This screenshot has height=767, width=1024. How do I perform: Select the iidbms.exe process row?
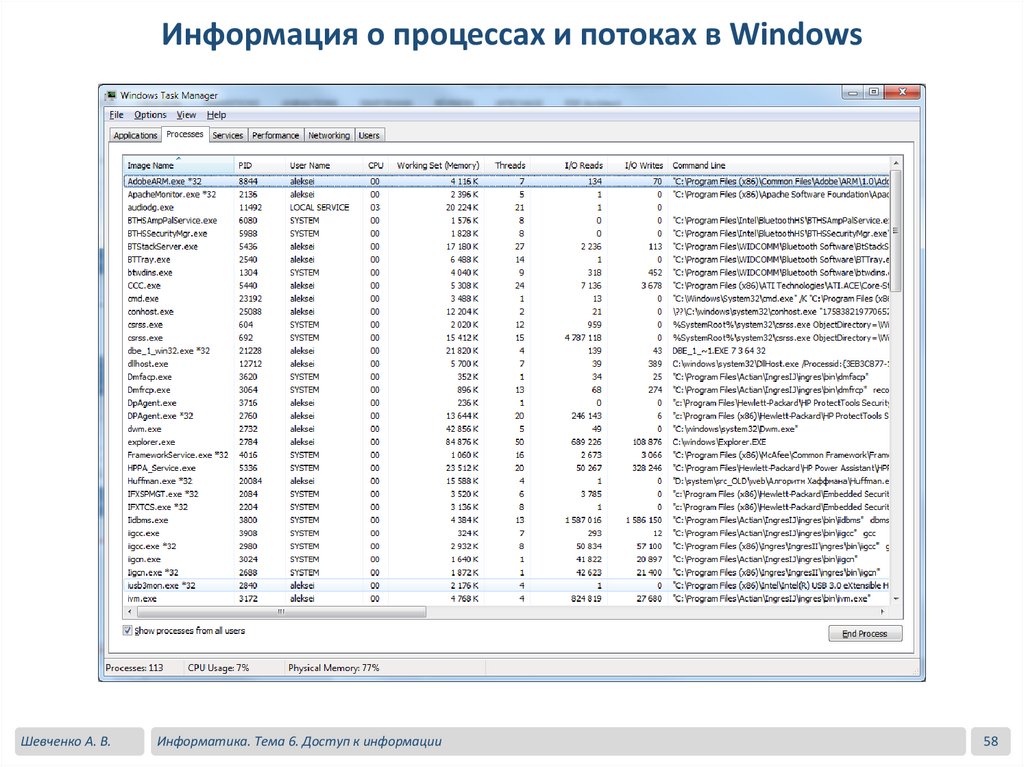pyautogui.click(x=506, y=520)
